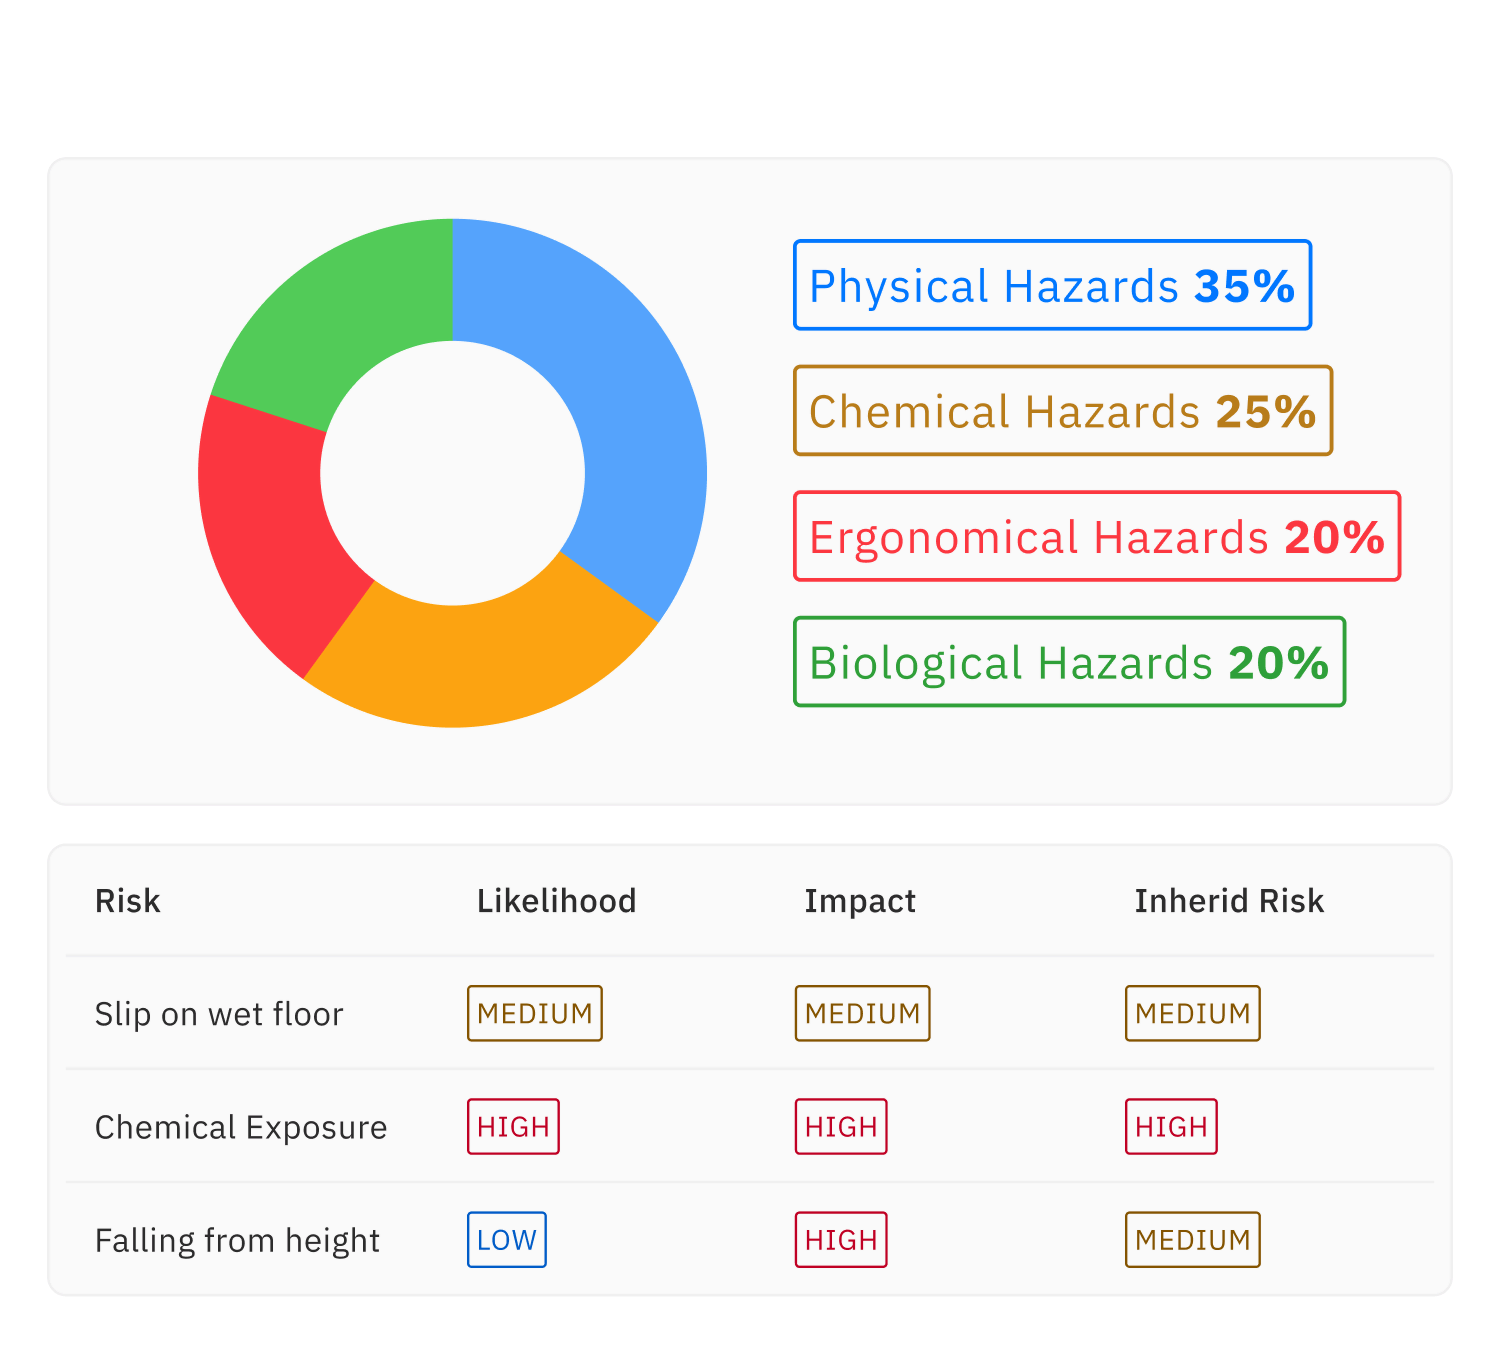Open the Chemical Exposure risk row
This screenshot has width=1500, height=1349.
pos(241,1127)
